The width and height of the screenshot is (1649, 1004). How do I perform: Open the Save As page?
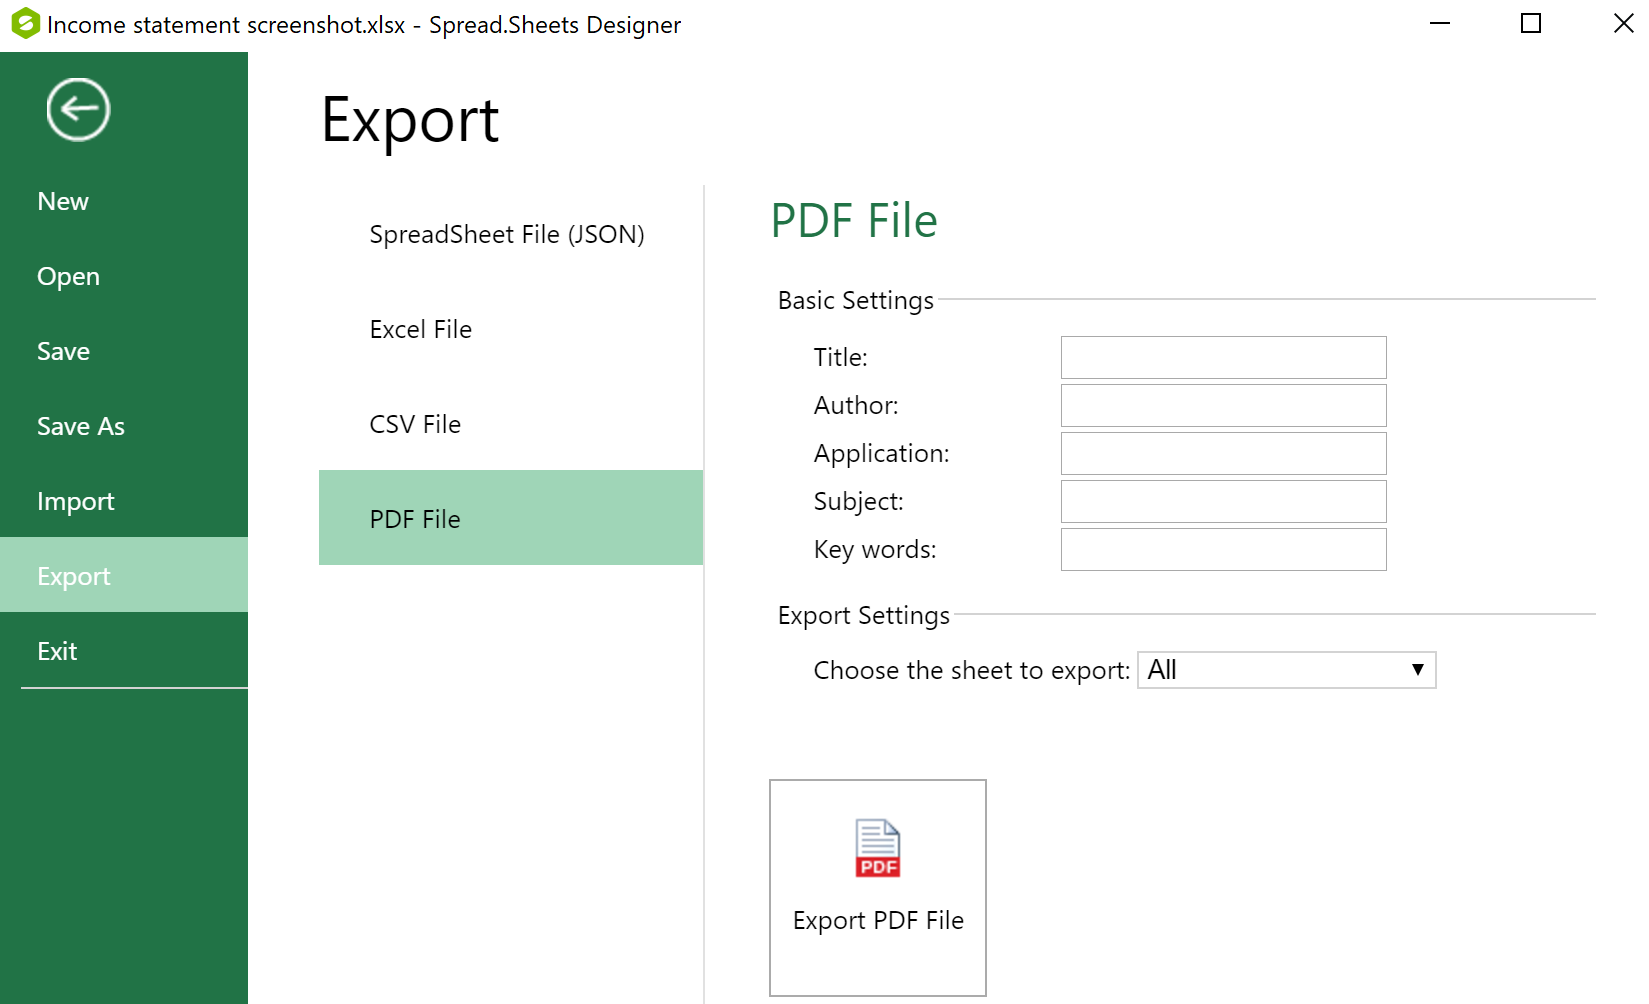(81, 426)
